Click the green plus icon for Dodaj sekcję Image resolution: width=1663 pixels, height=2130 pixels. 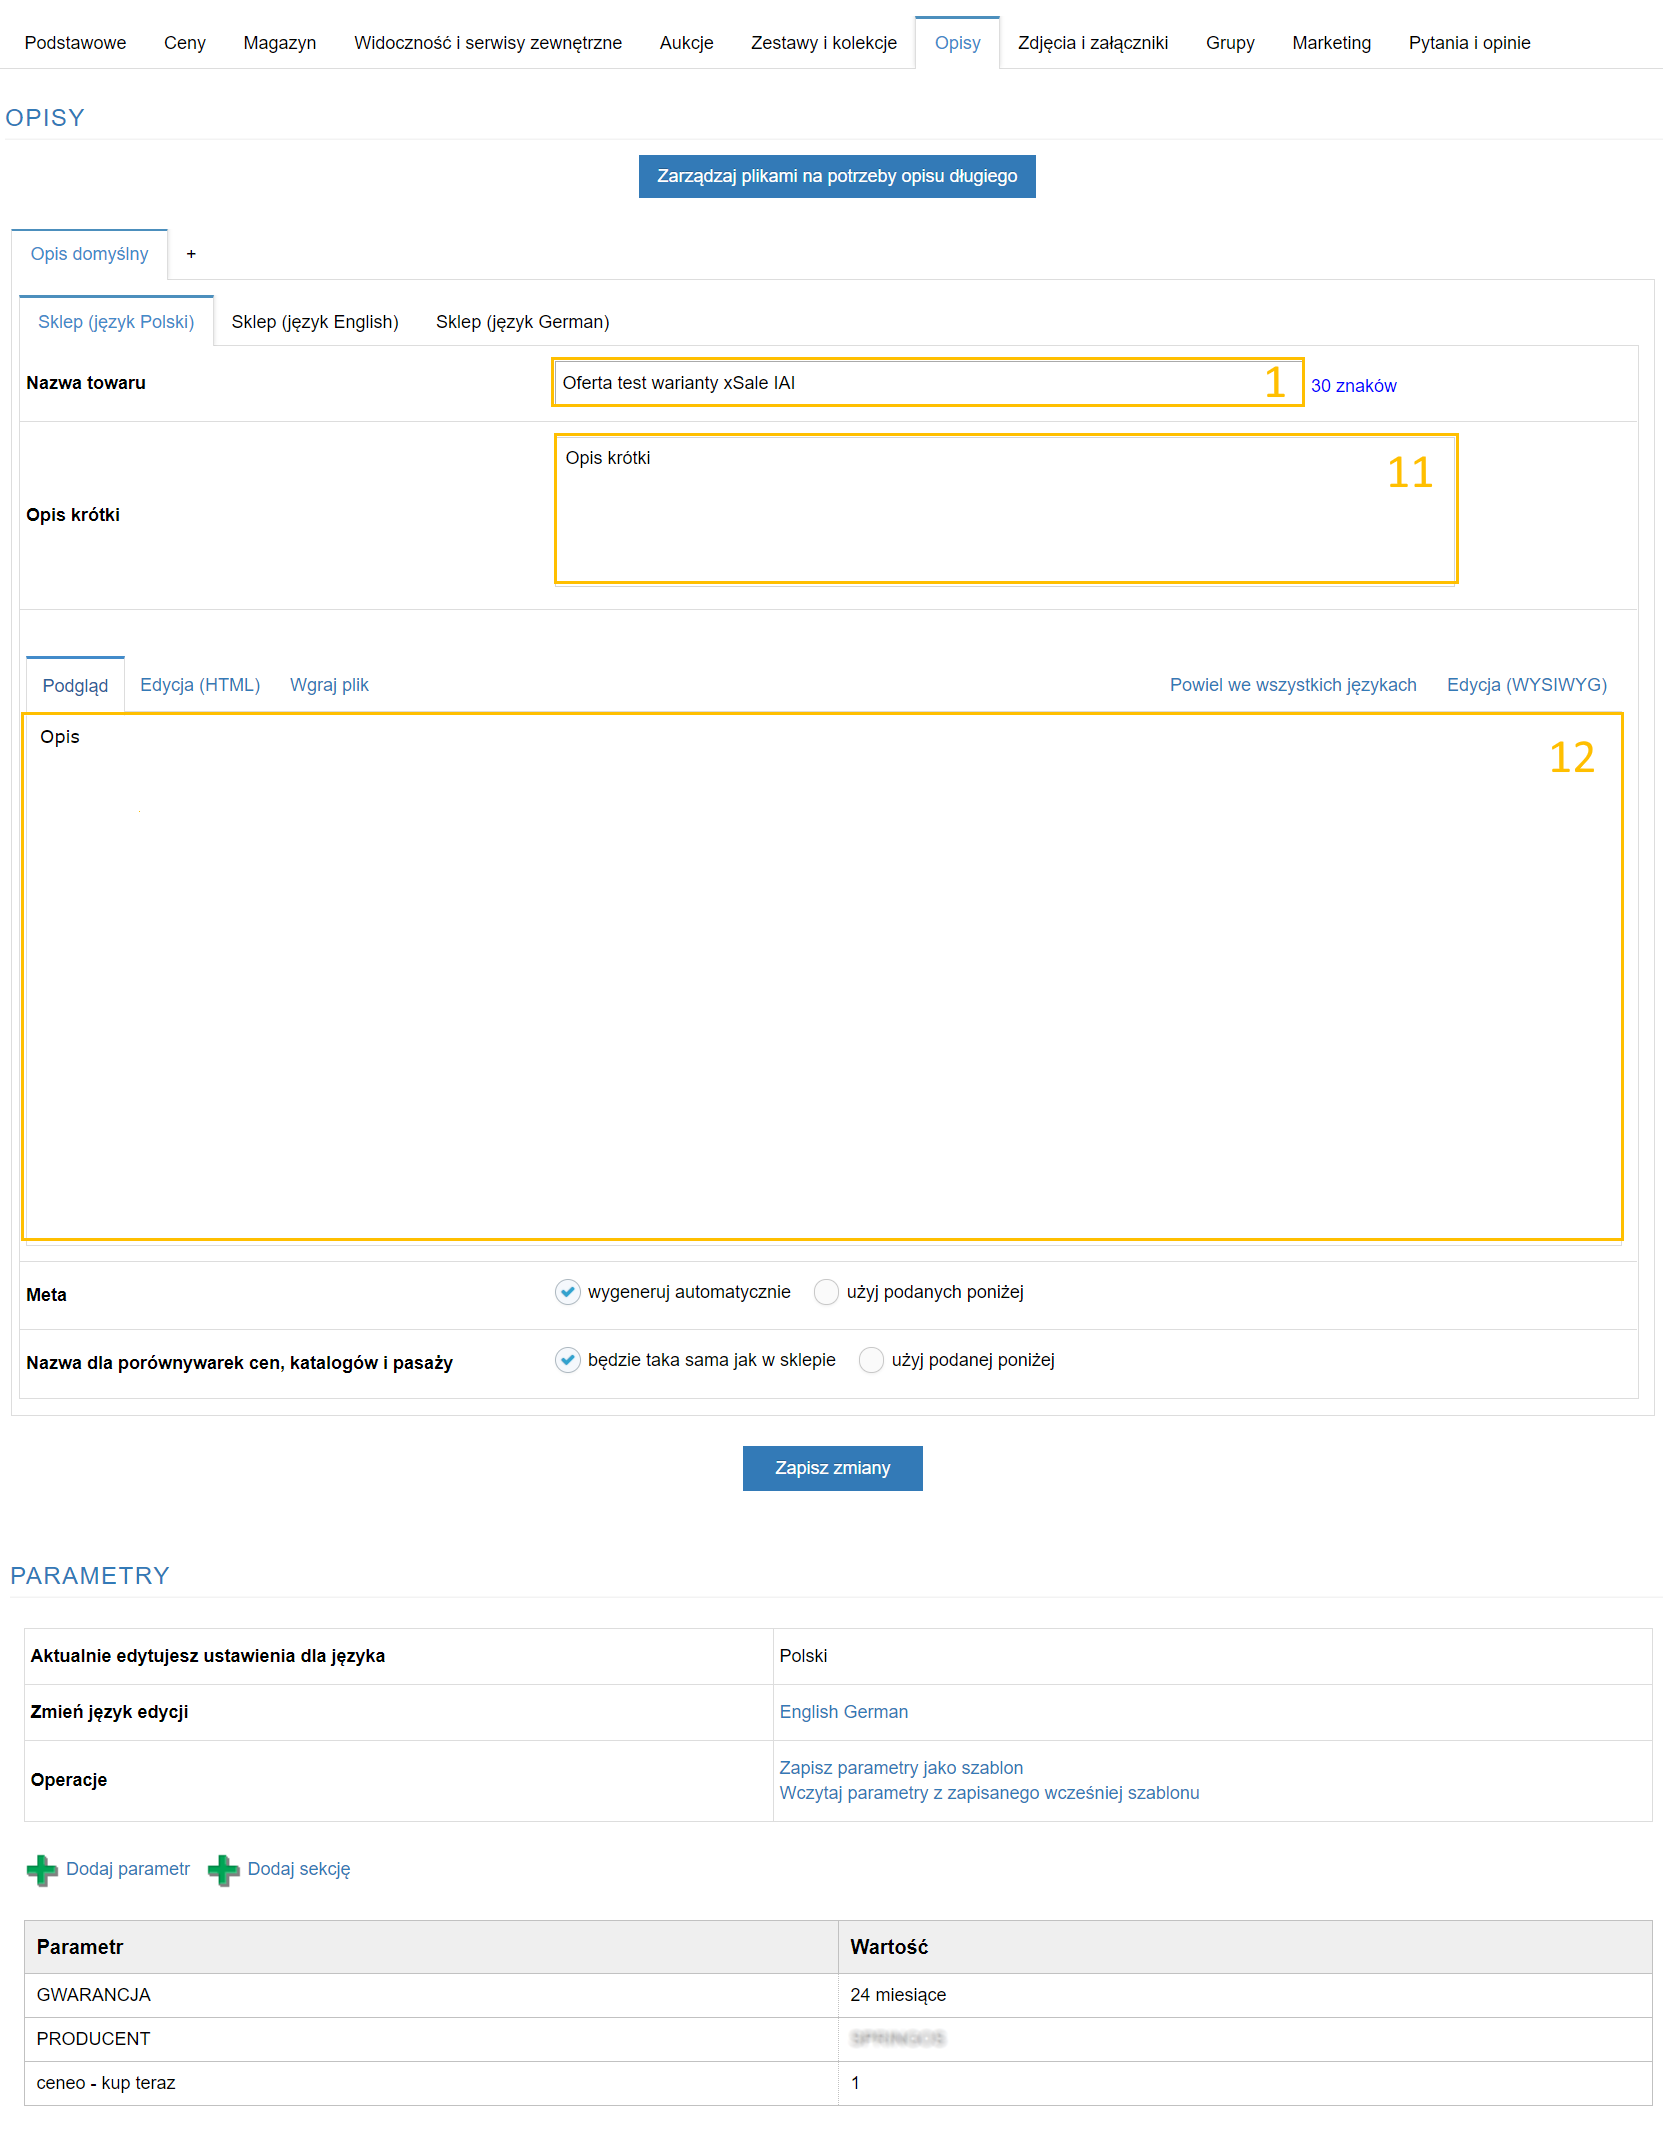click(x=223, y=1870)
